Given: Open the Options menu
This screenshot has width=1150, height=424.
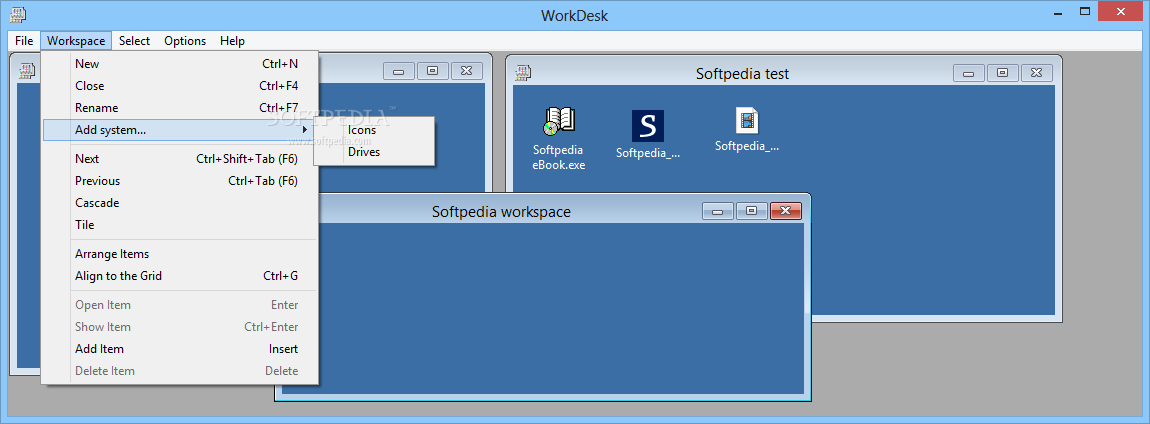Looking at the screenshot, I should [185, 41].
